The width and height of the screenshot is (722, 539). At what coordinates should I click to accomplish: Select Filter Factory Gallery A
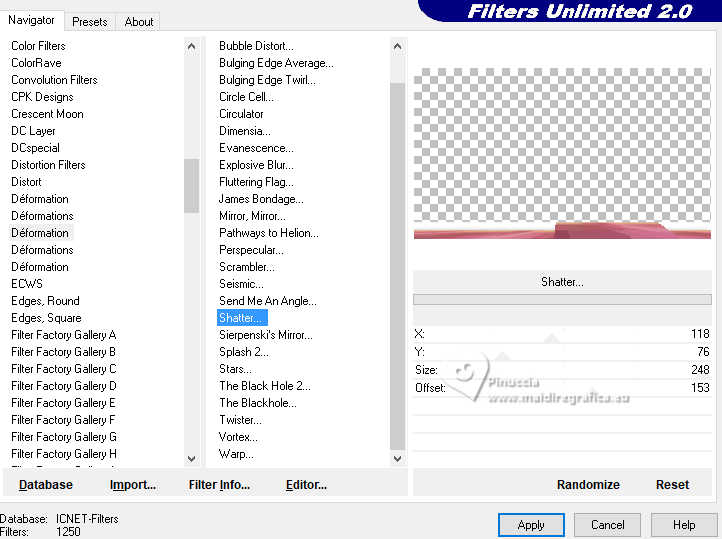coord(64,335)
